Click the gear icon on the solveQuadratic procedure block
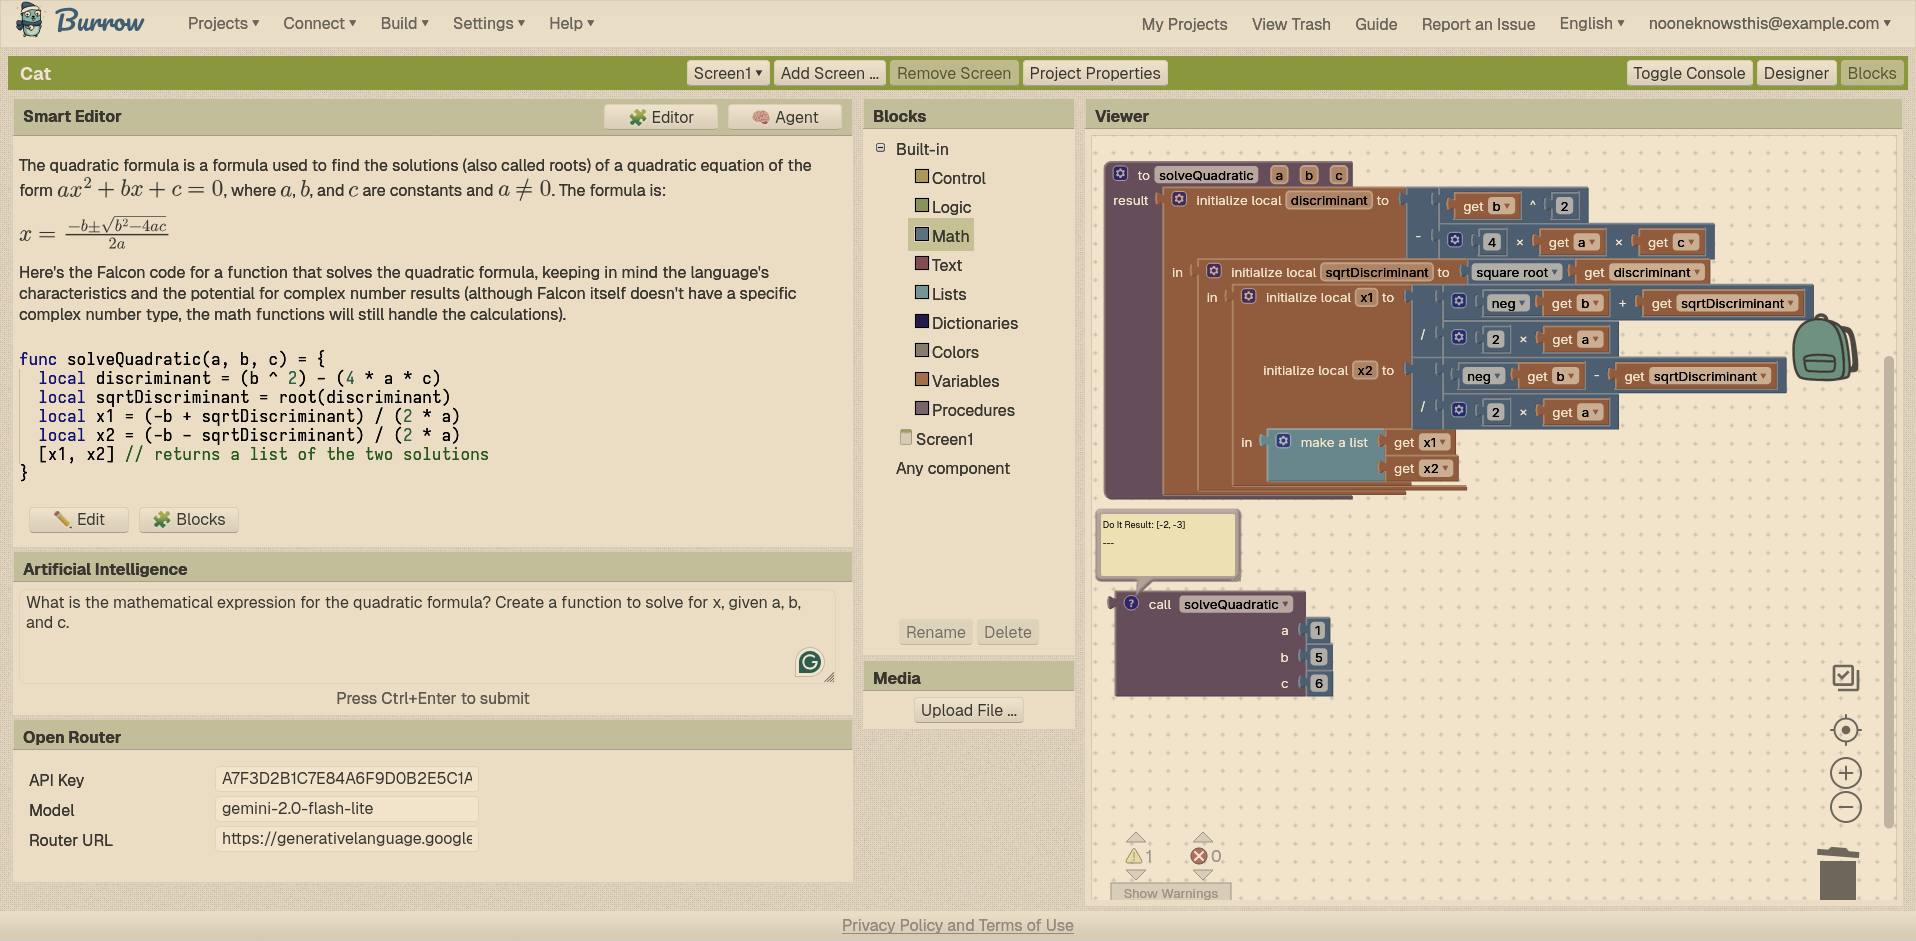 click(1120, 174)
